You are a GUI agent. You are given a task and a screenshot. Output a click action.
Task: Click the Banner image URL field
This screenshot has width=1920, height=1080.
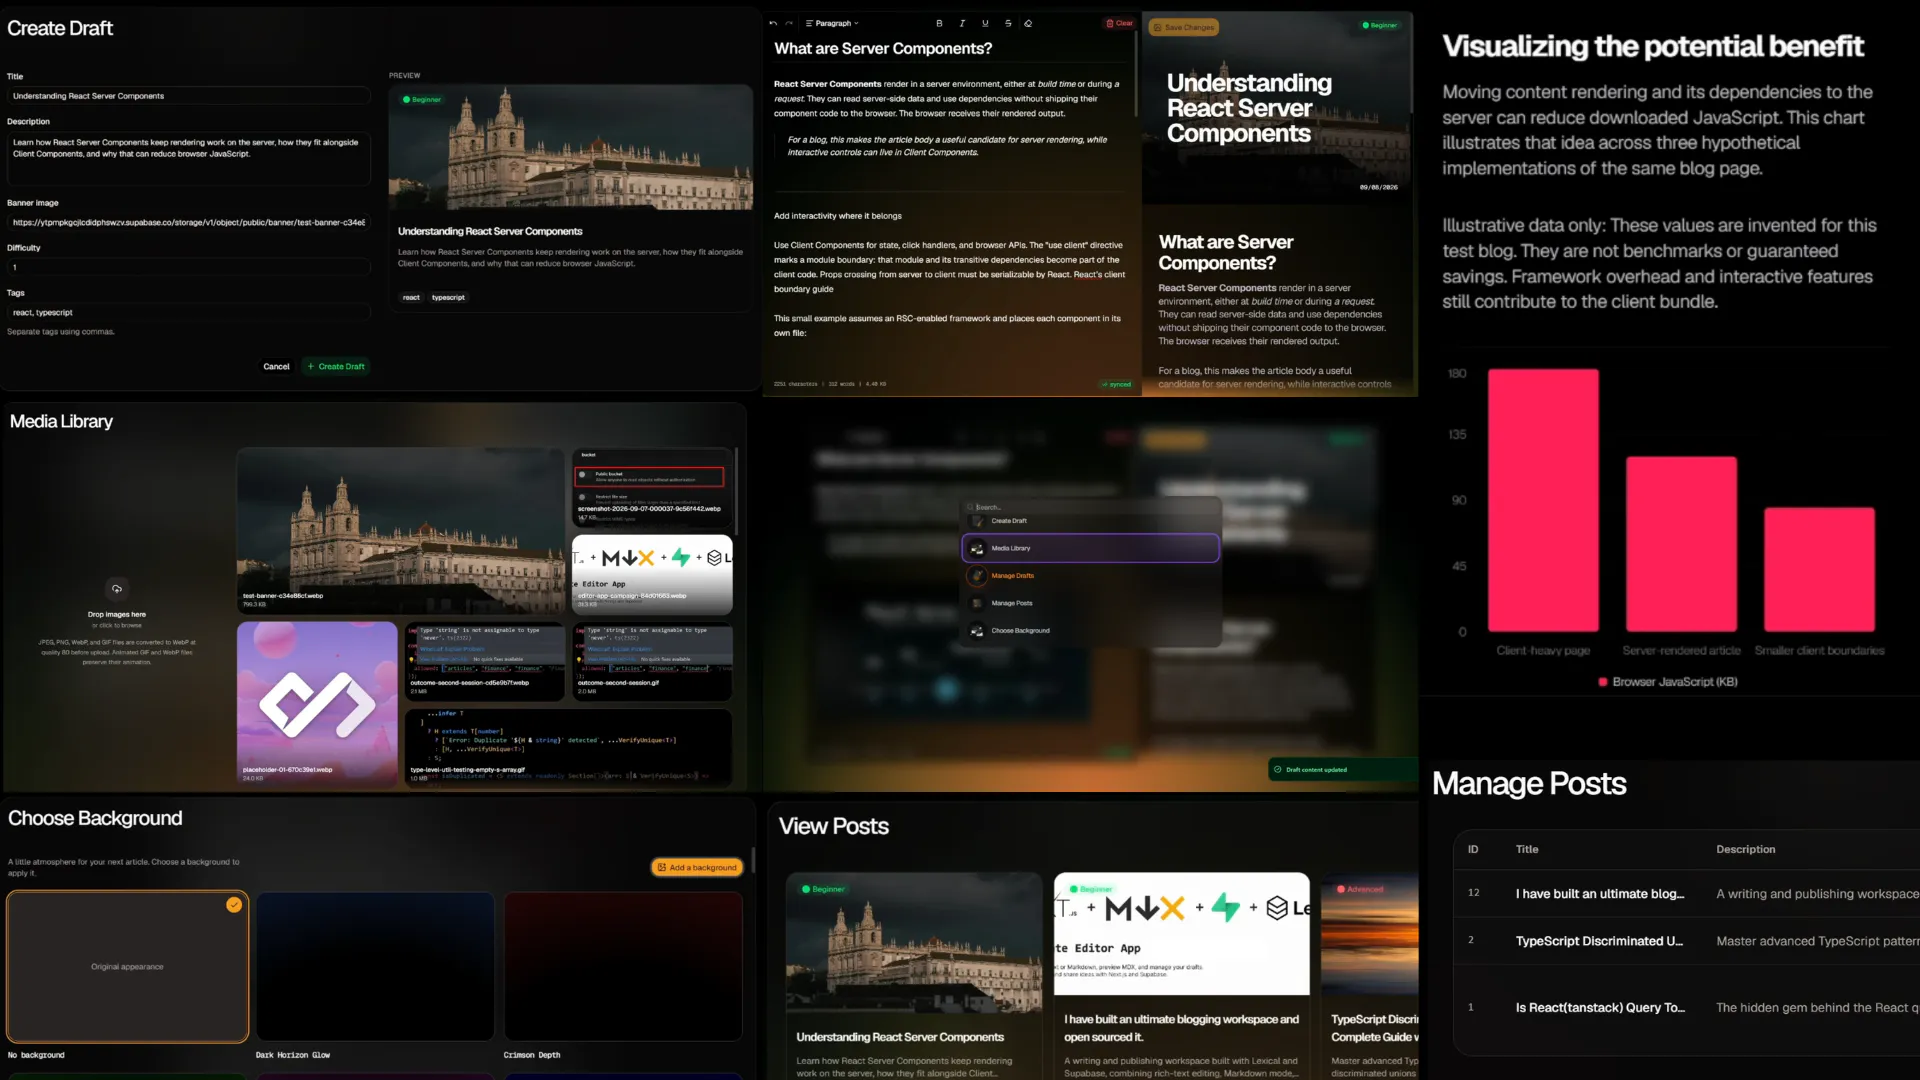188,222
